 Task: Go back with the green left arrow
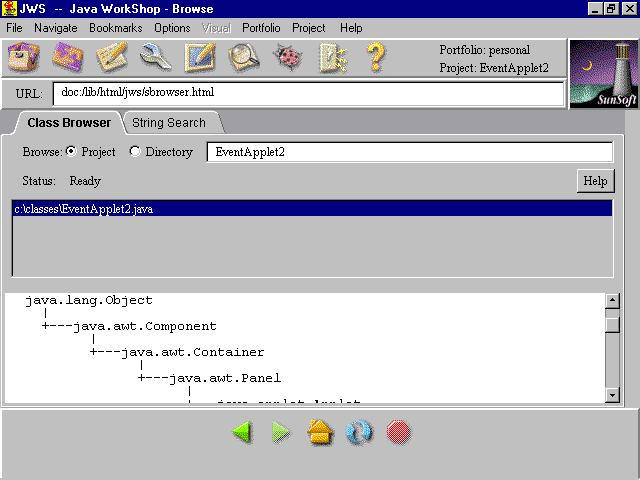[x=243, y=432]
